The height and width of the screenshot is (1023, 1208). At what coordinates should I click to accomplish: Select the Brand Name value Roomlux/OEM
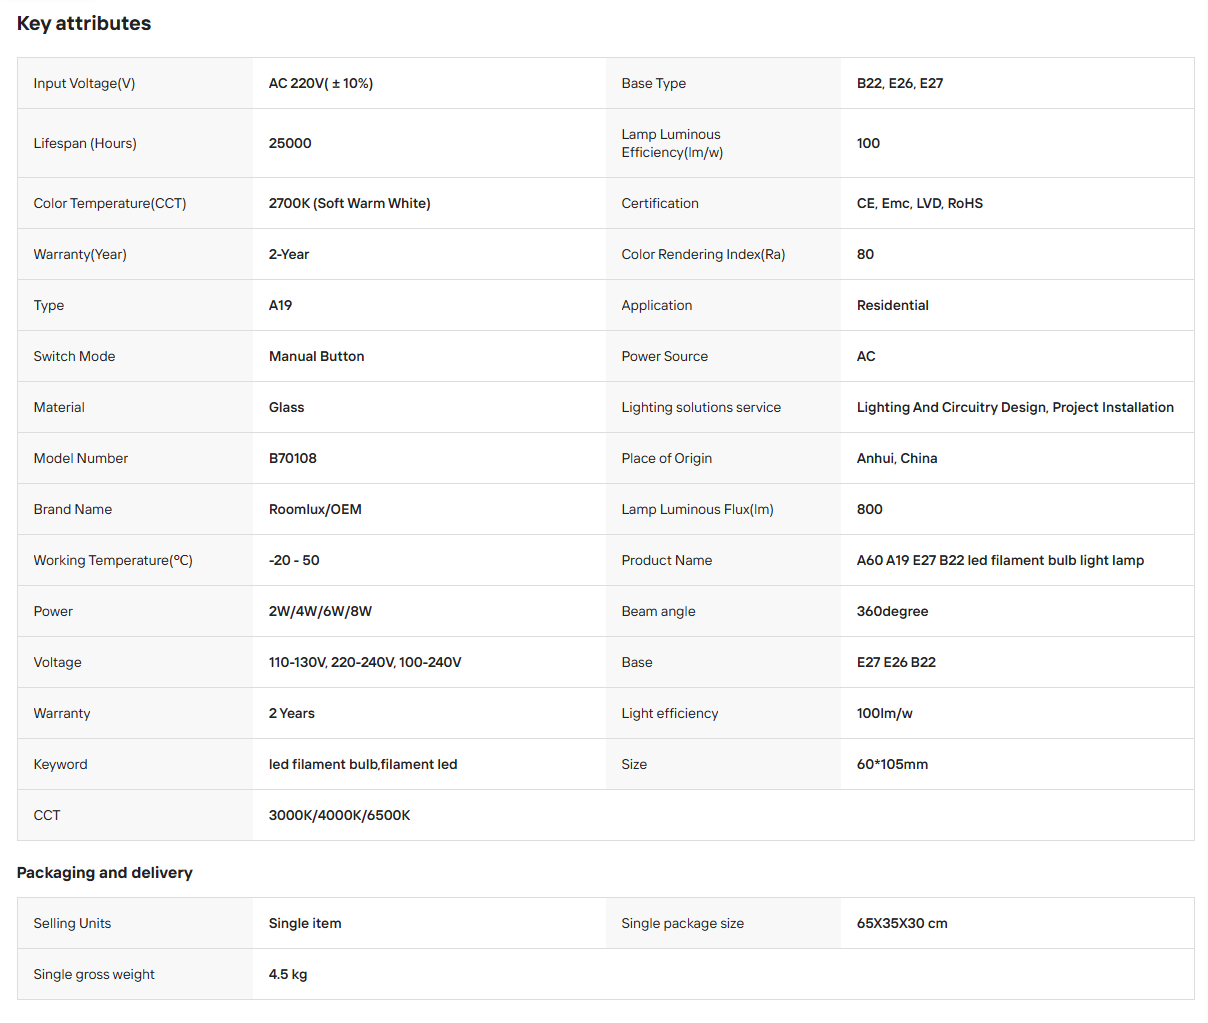coord(315,509)
